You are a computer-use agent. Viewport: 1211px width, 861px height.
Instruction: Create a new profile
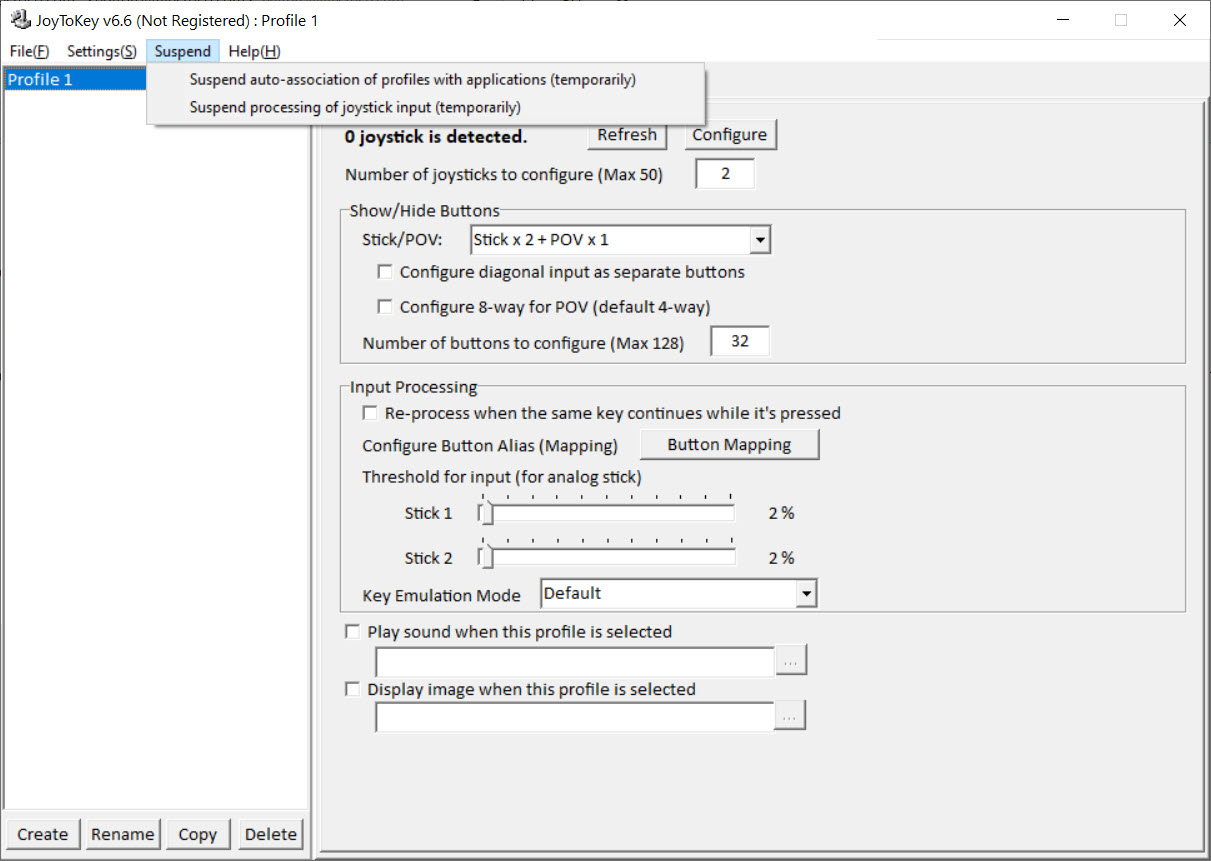(42, 834)
